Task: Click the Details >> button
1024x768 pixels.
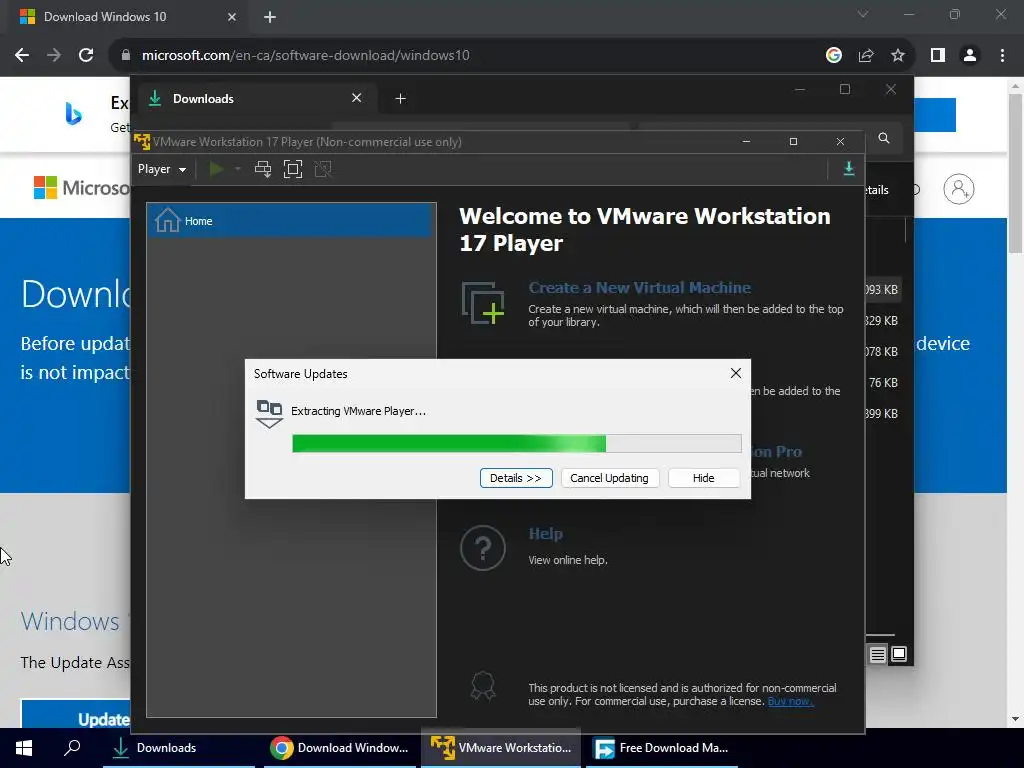Action: 516,478
